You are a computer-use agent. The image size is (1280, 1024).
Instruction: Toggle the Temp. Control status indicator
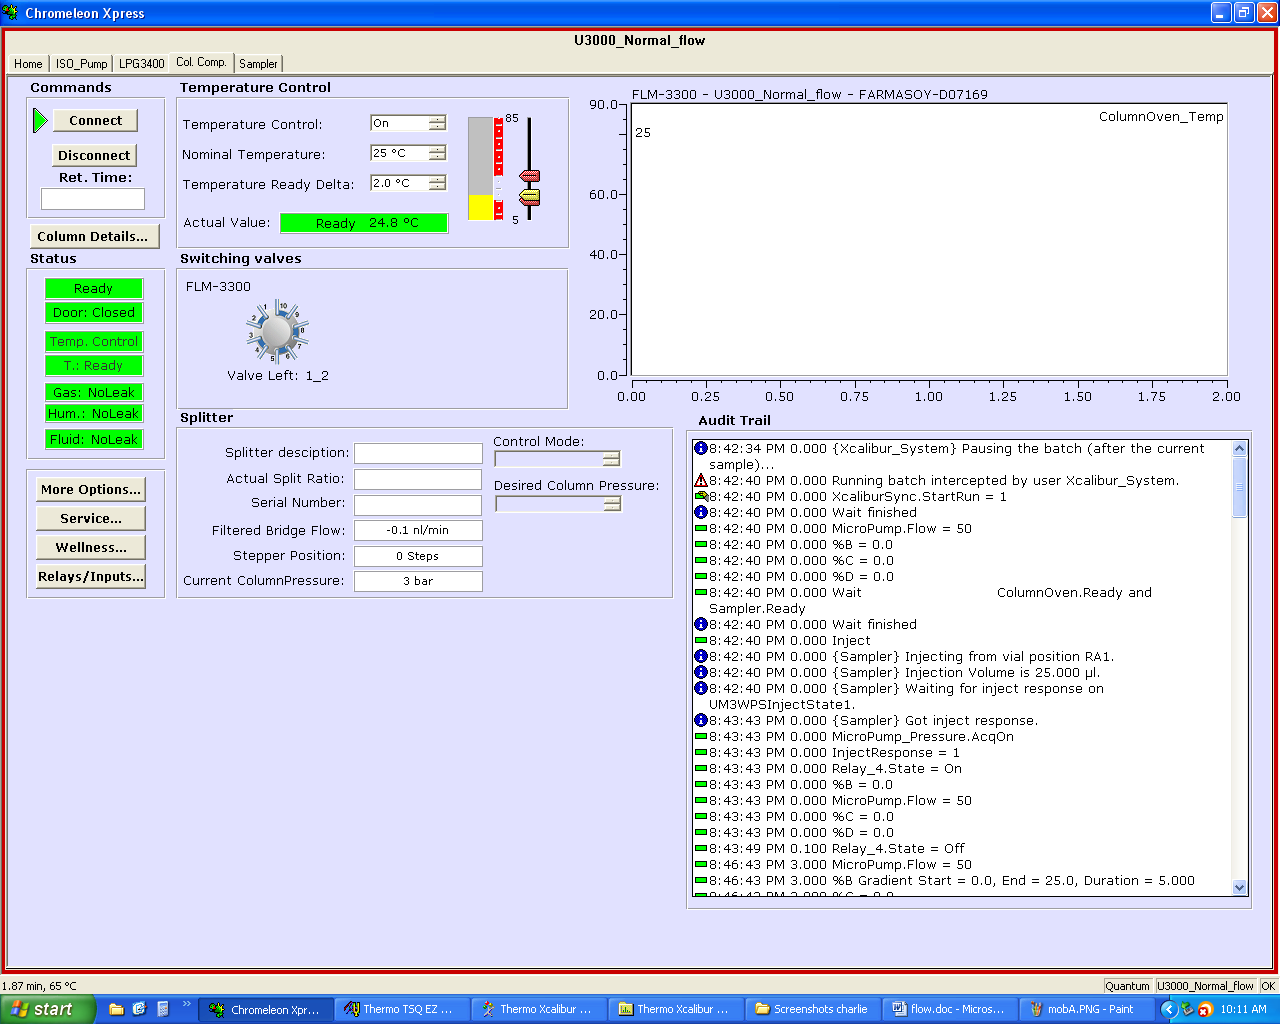tap(94, 342)
